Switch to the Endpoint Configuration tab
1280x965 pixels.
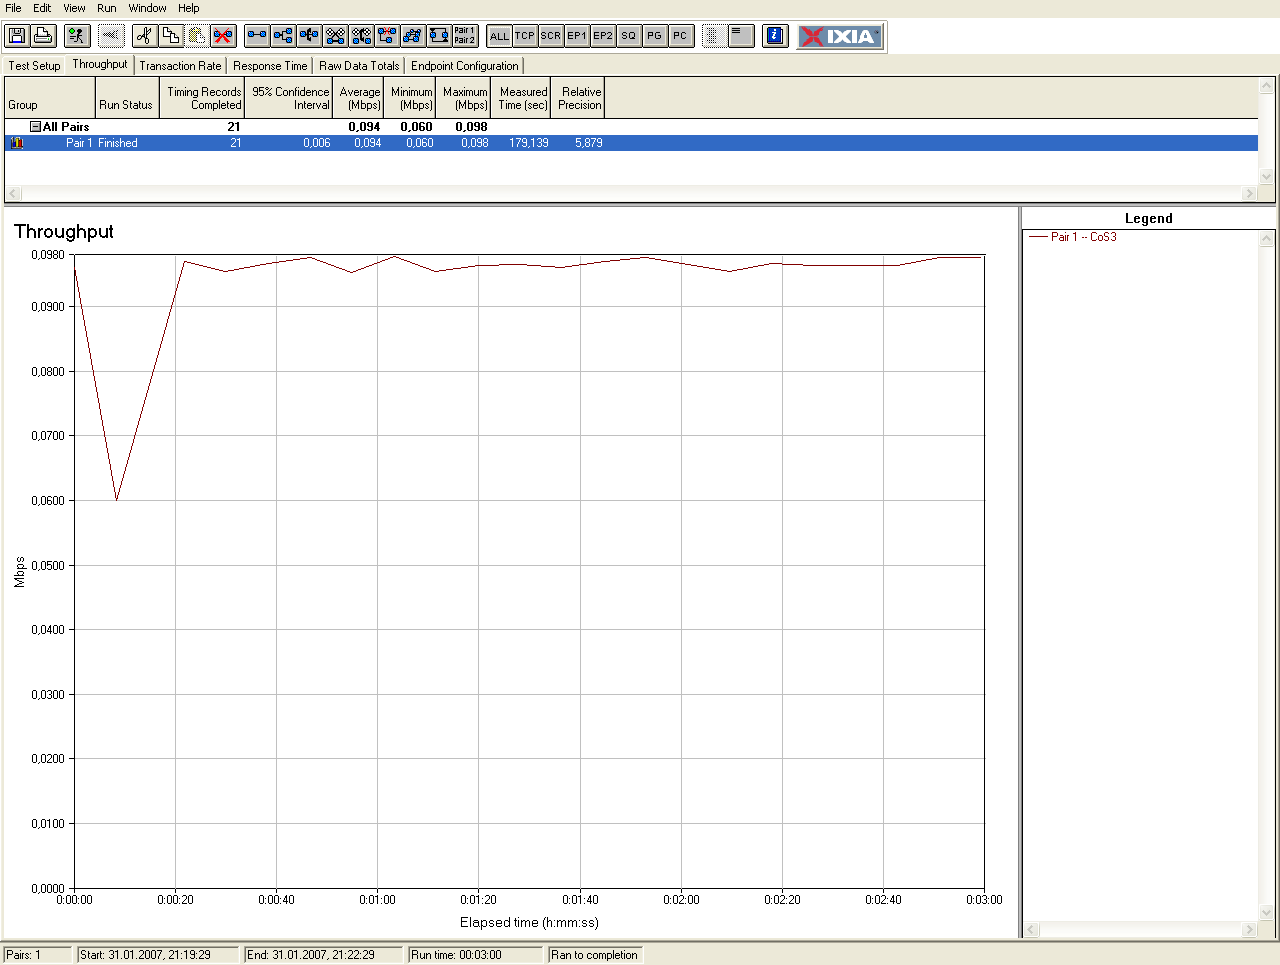click(465, 66)
